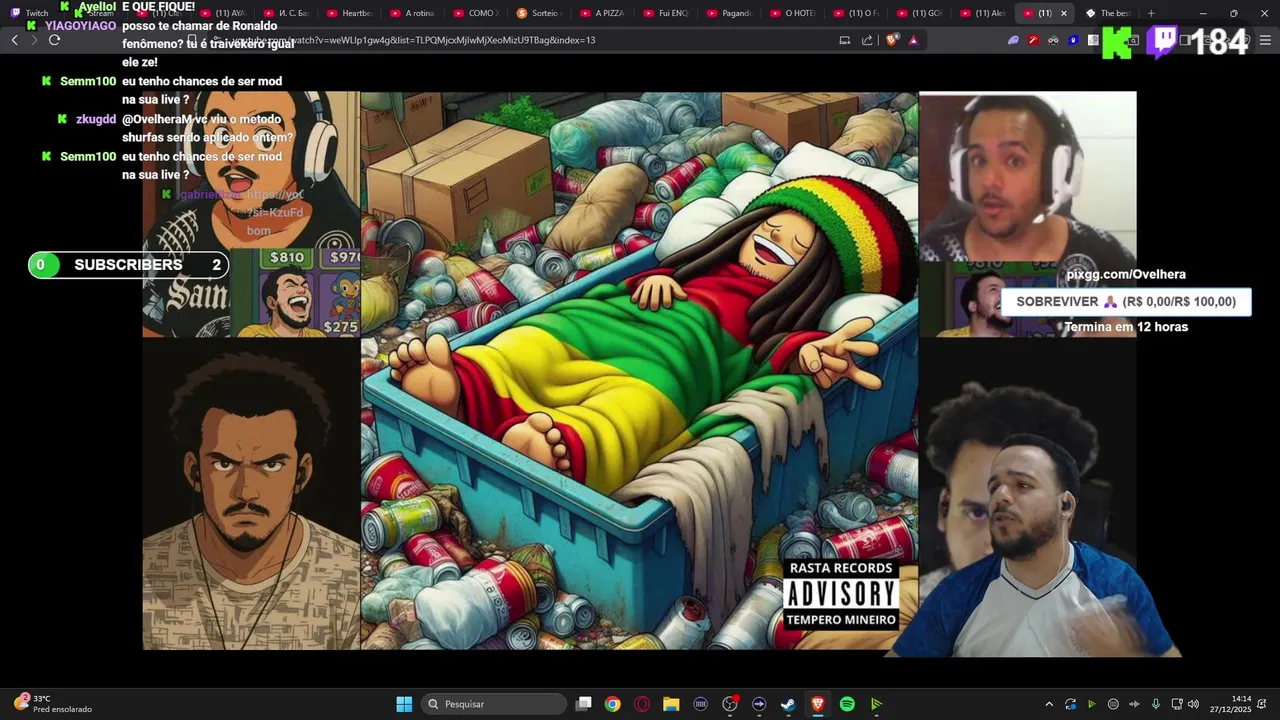
Task: Open the browser hamburger menu
Action: point(1265,40)
